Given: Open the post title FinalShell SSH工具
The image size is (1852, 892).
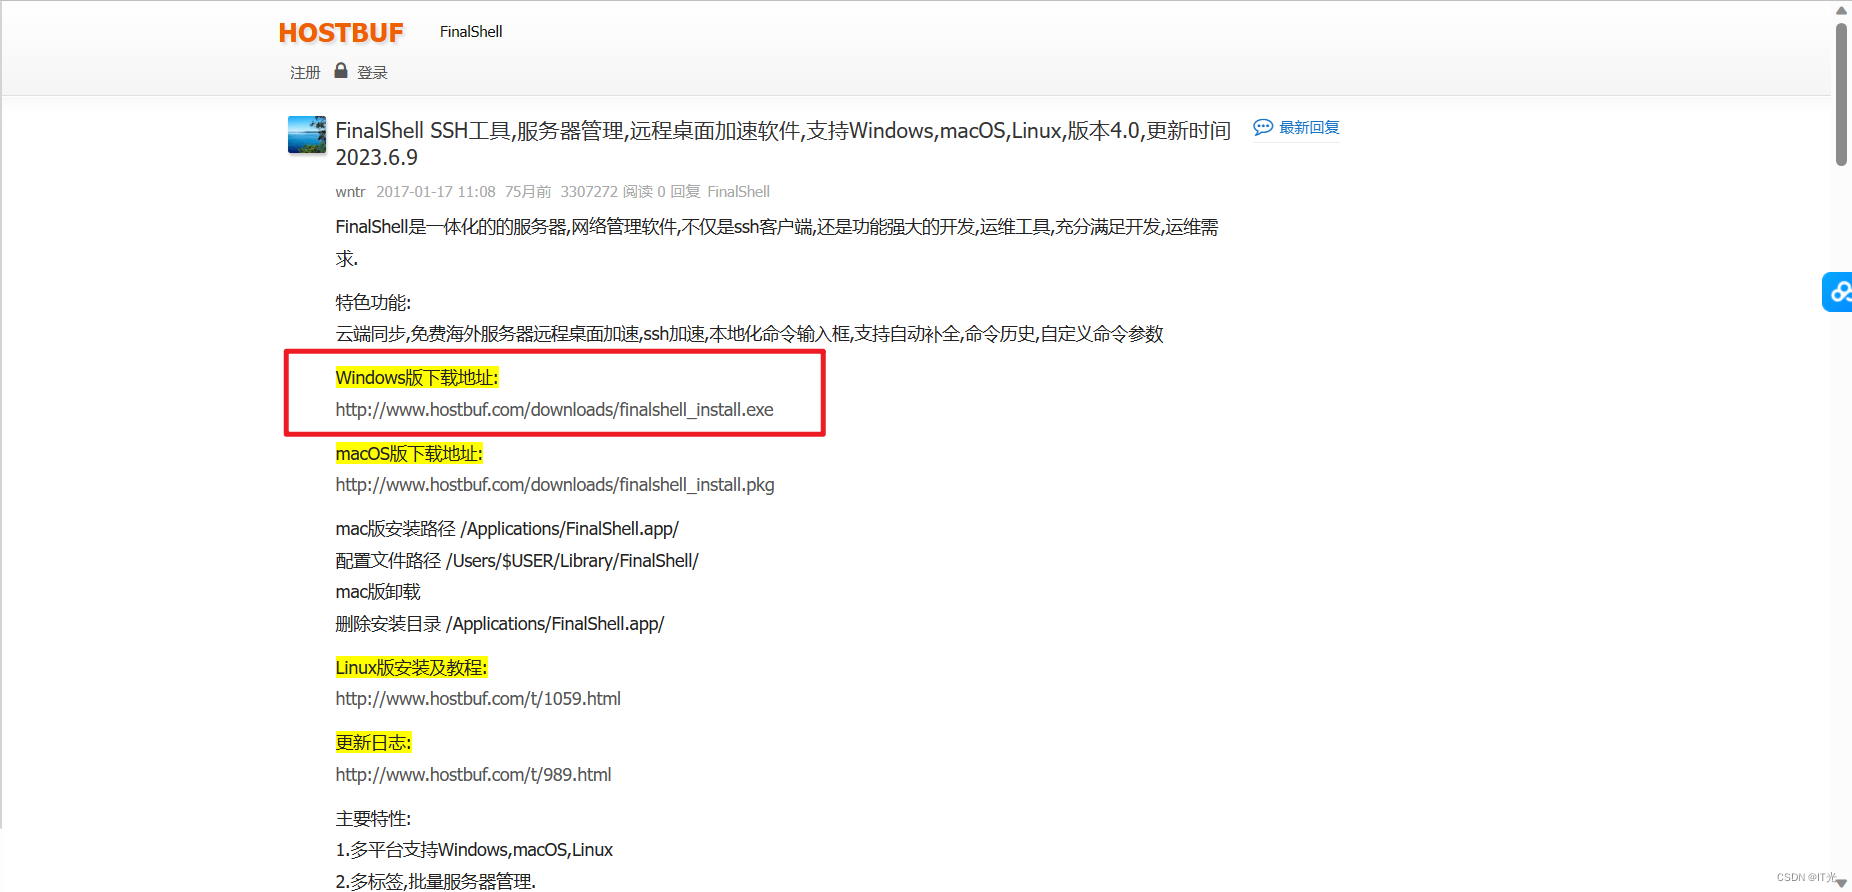Looking at the screenshot, I should tap(783, 144).
